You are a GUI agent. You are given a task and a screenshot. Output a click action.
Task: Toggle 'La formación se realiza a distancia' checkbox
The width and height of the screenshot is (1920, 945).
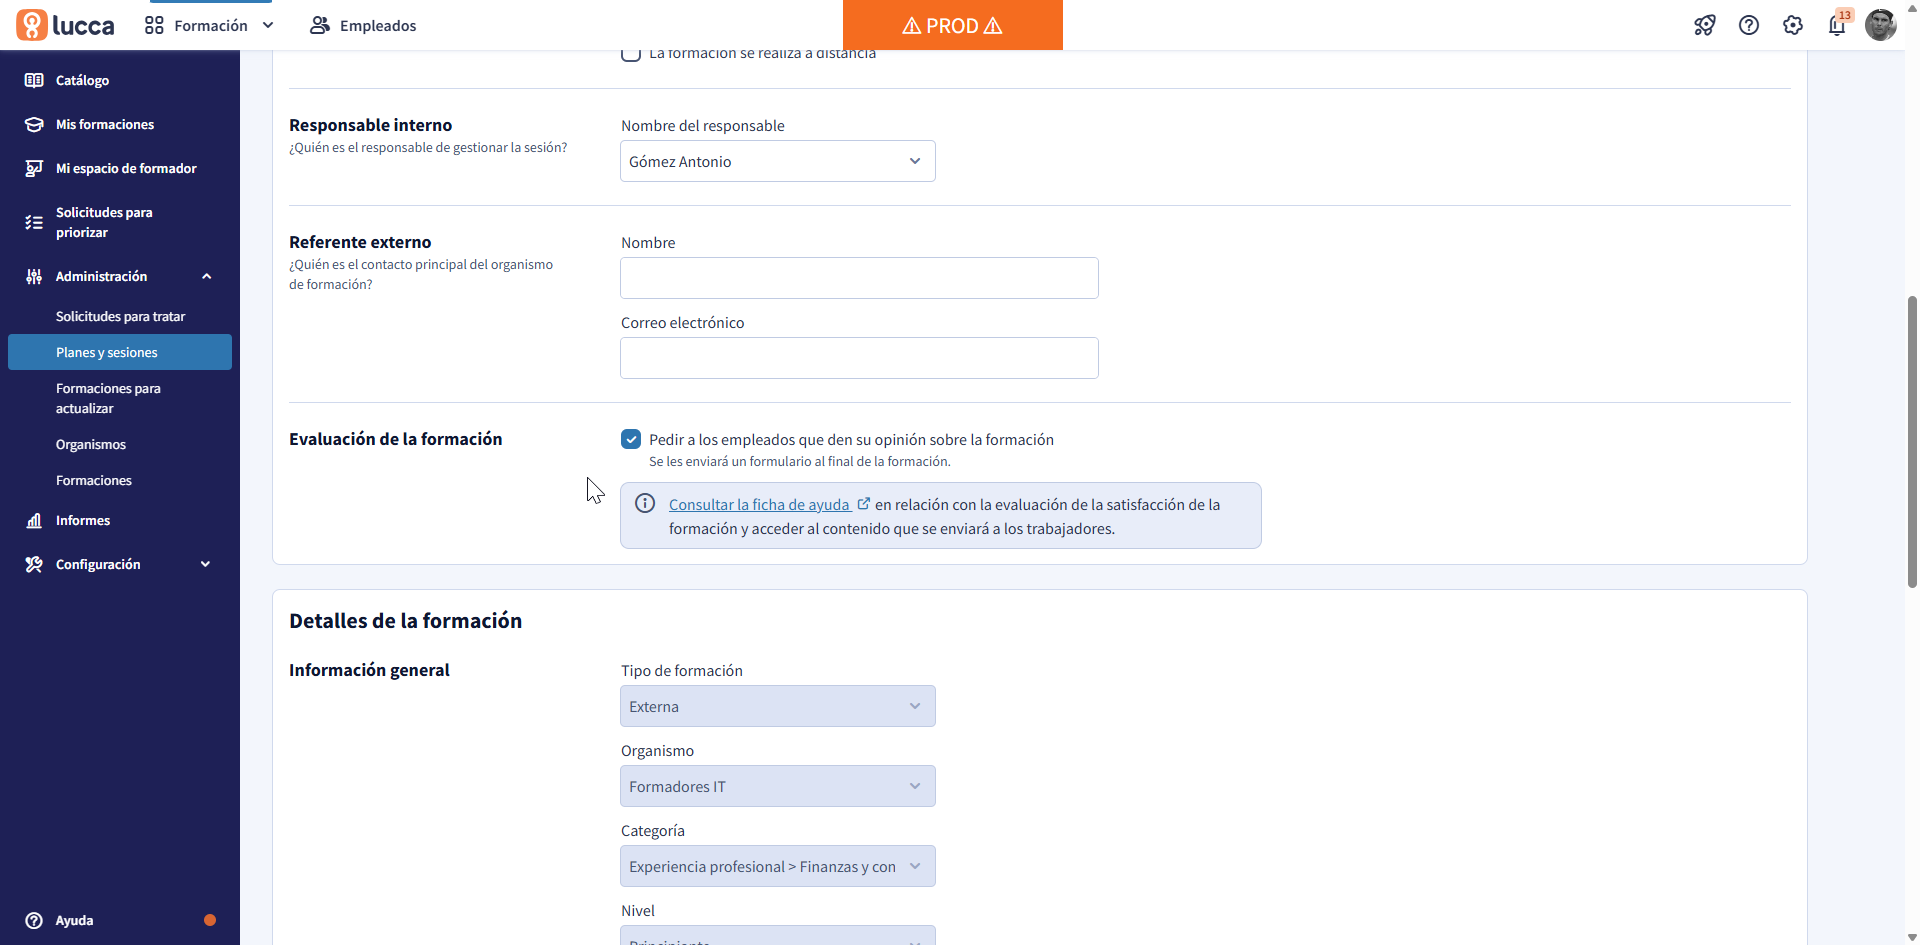pos(631,53)
